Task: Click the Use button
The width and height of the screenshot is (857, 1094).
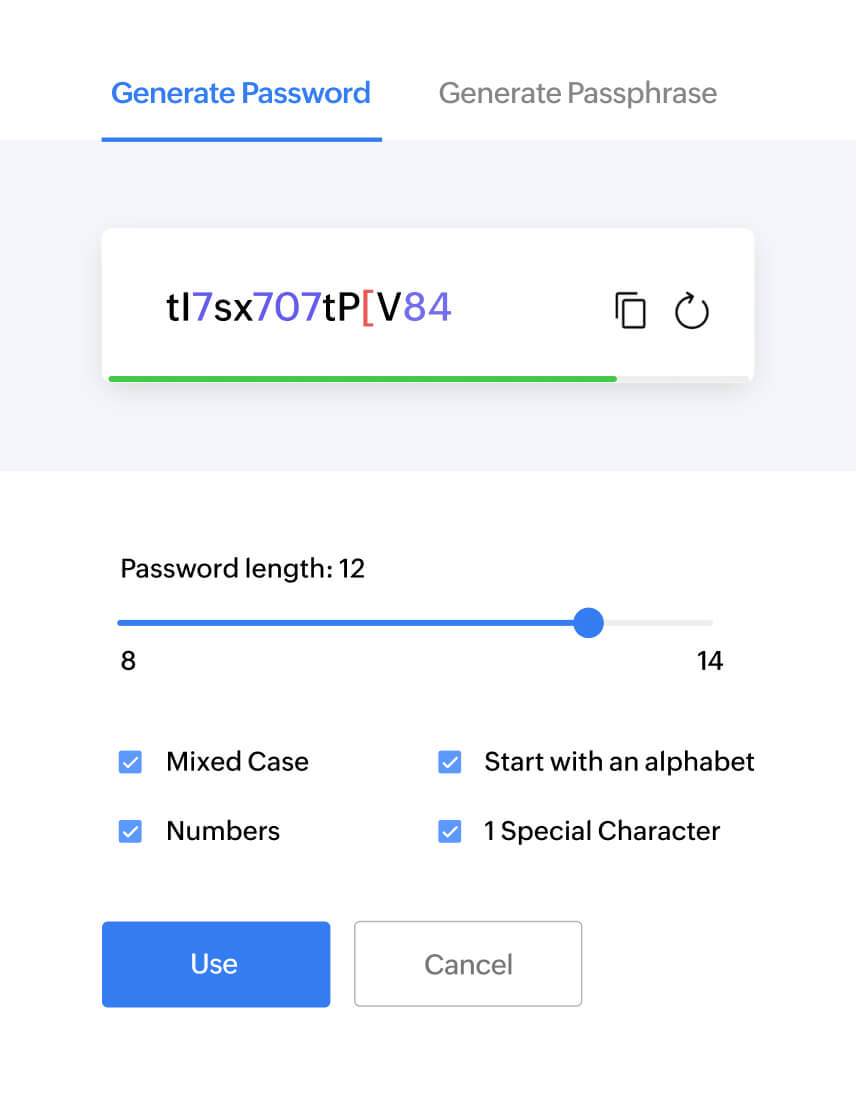Action: pos(215,964)
